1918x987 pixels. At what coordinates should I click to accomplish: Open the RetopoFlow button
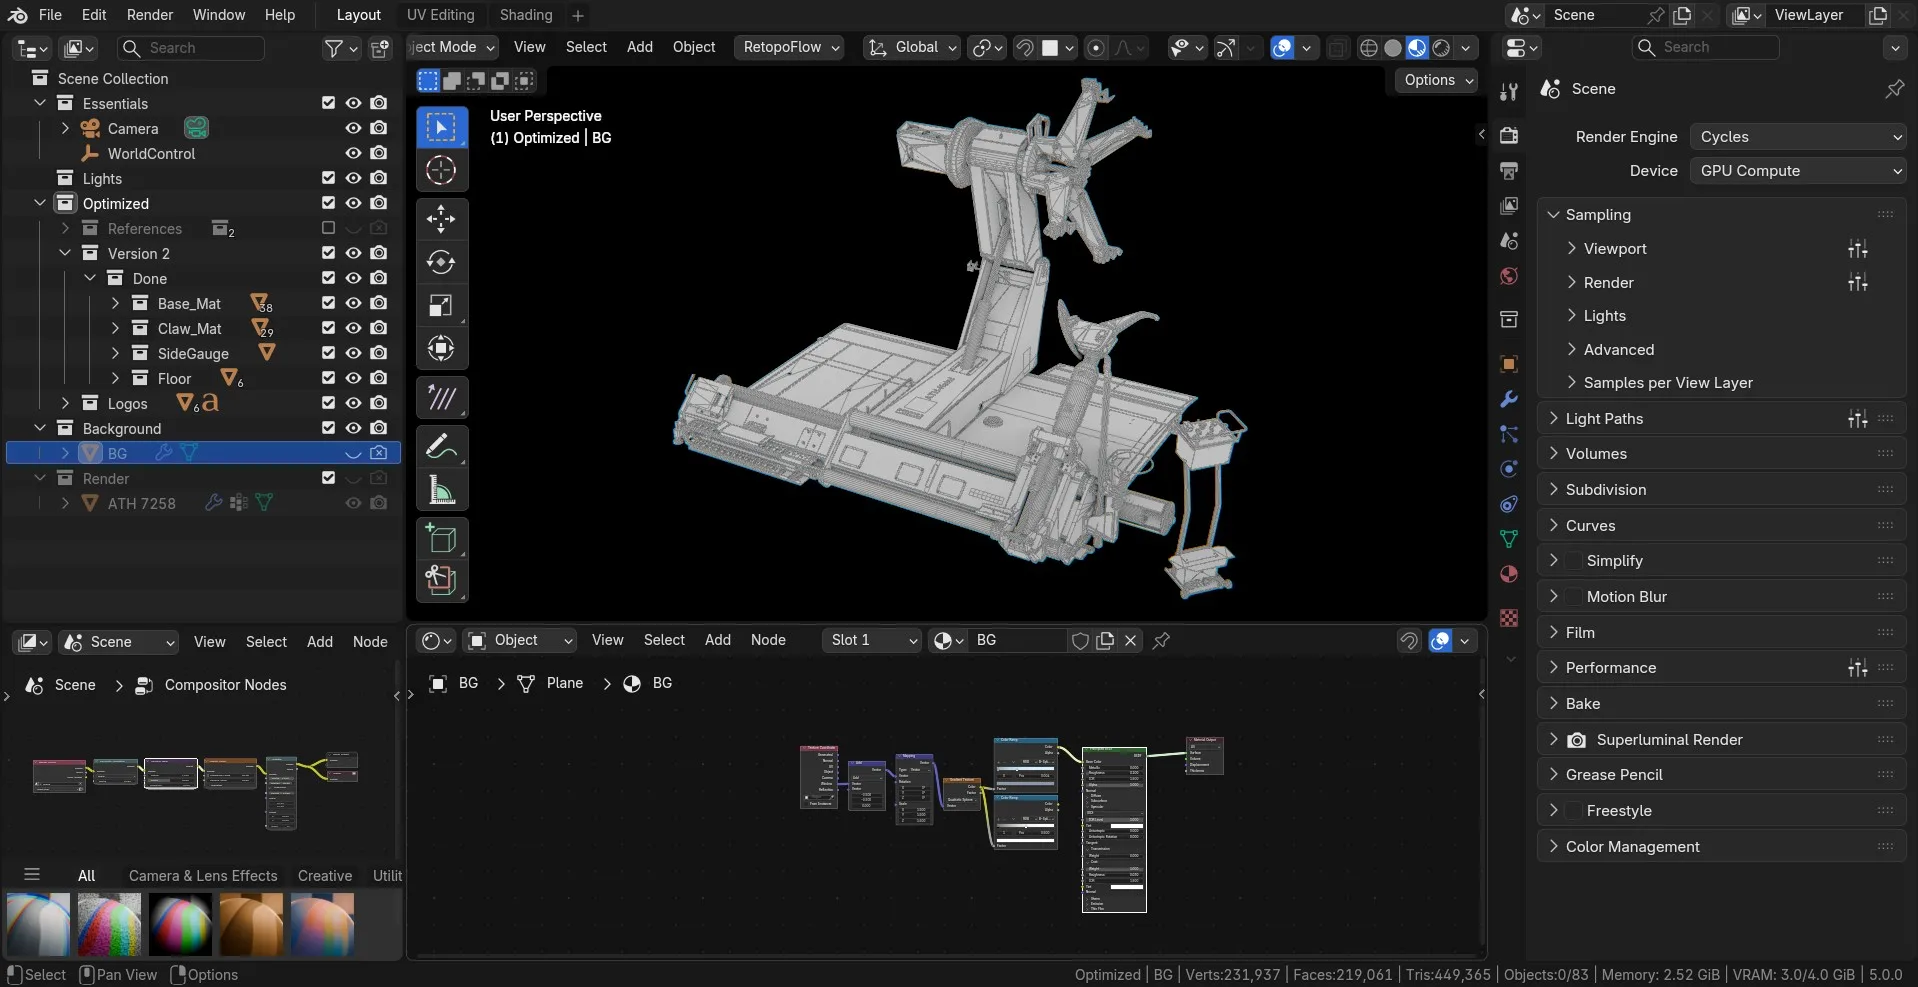[789, 47]
